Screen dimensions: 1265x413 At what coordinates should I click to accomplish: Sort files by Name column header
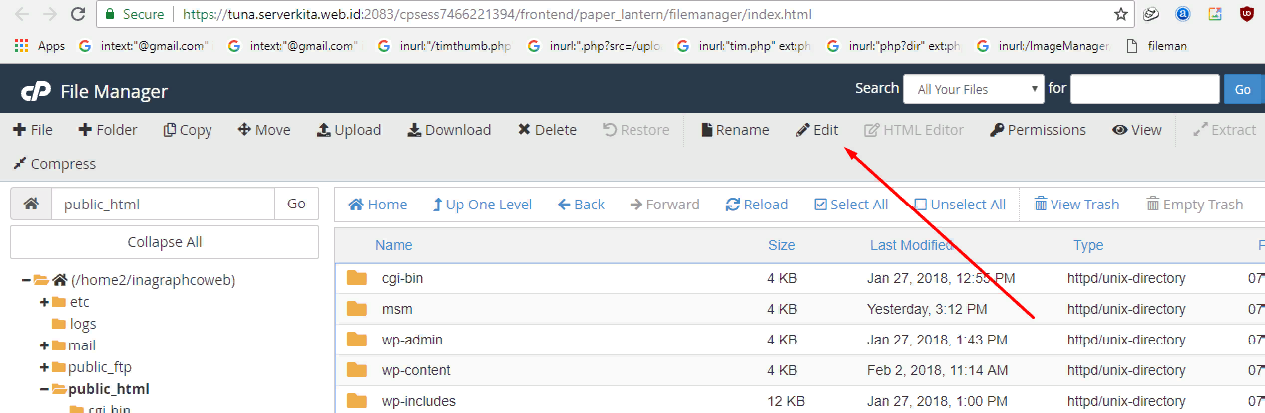point(393,245)
